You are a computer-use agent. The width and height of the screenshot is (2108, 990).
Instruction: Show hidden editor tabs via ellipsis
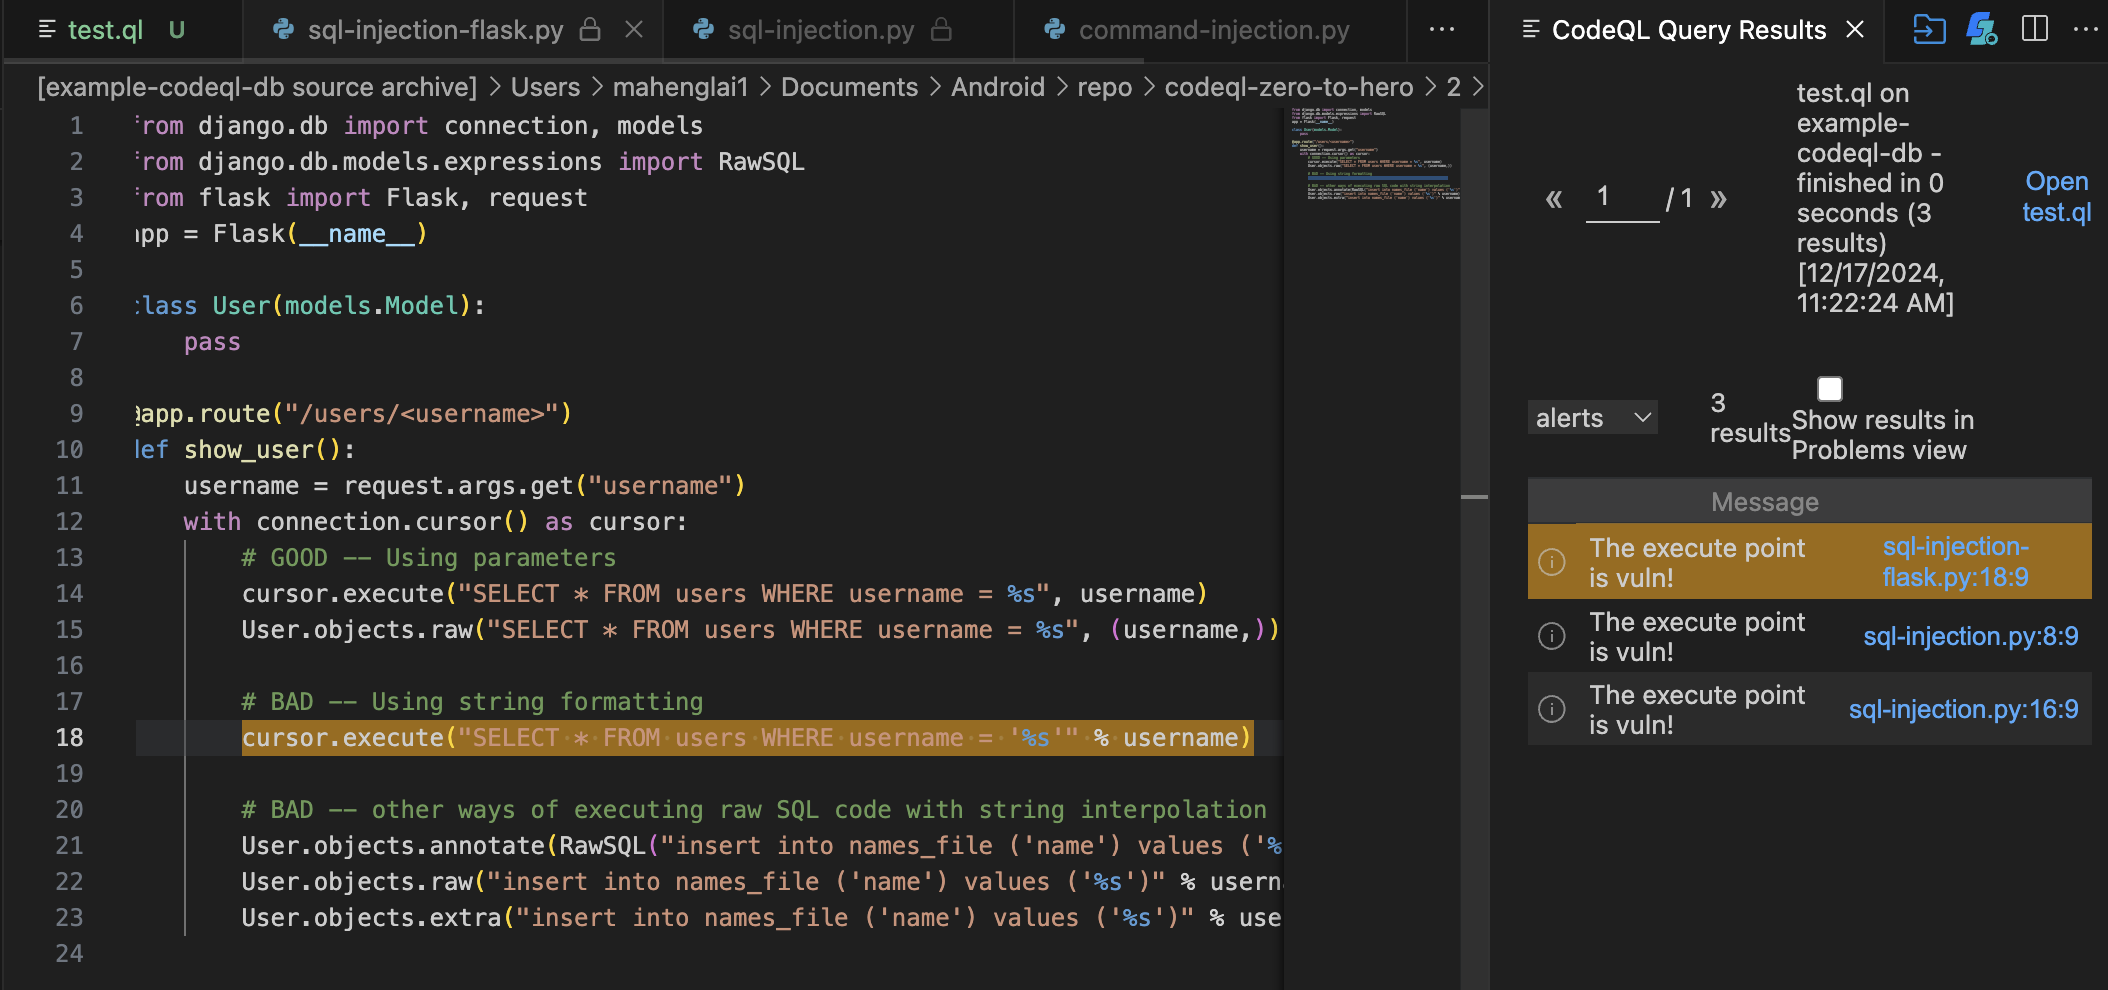pyautogui.click(x=1442, y=30)
